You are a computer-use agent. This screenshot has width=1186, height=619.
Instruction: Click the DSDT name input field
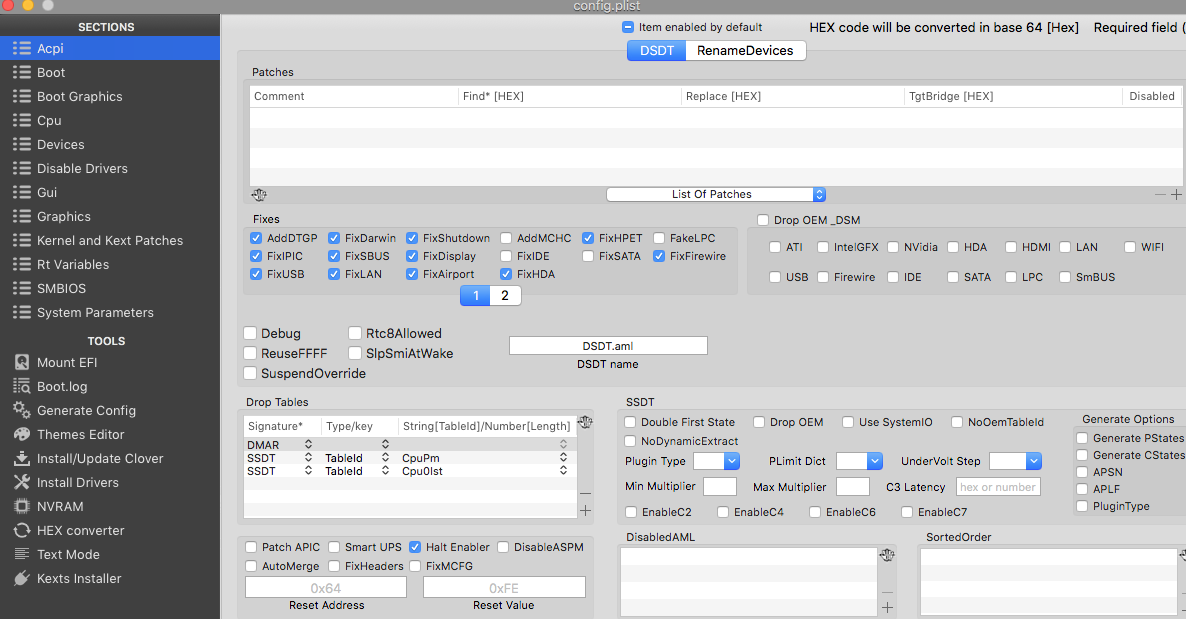tap(608, 346)
